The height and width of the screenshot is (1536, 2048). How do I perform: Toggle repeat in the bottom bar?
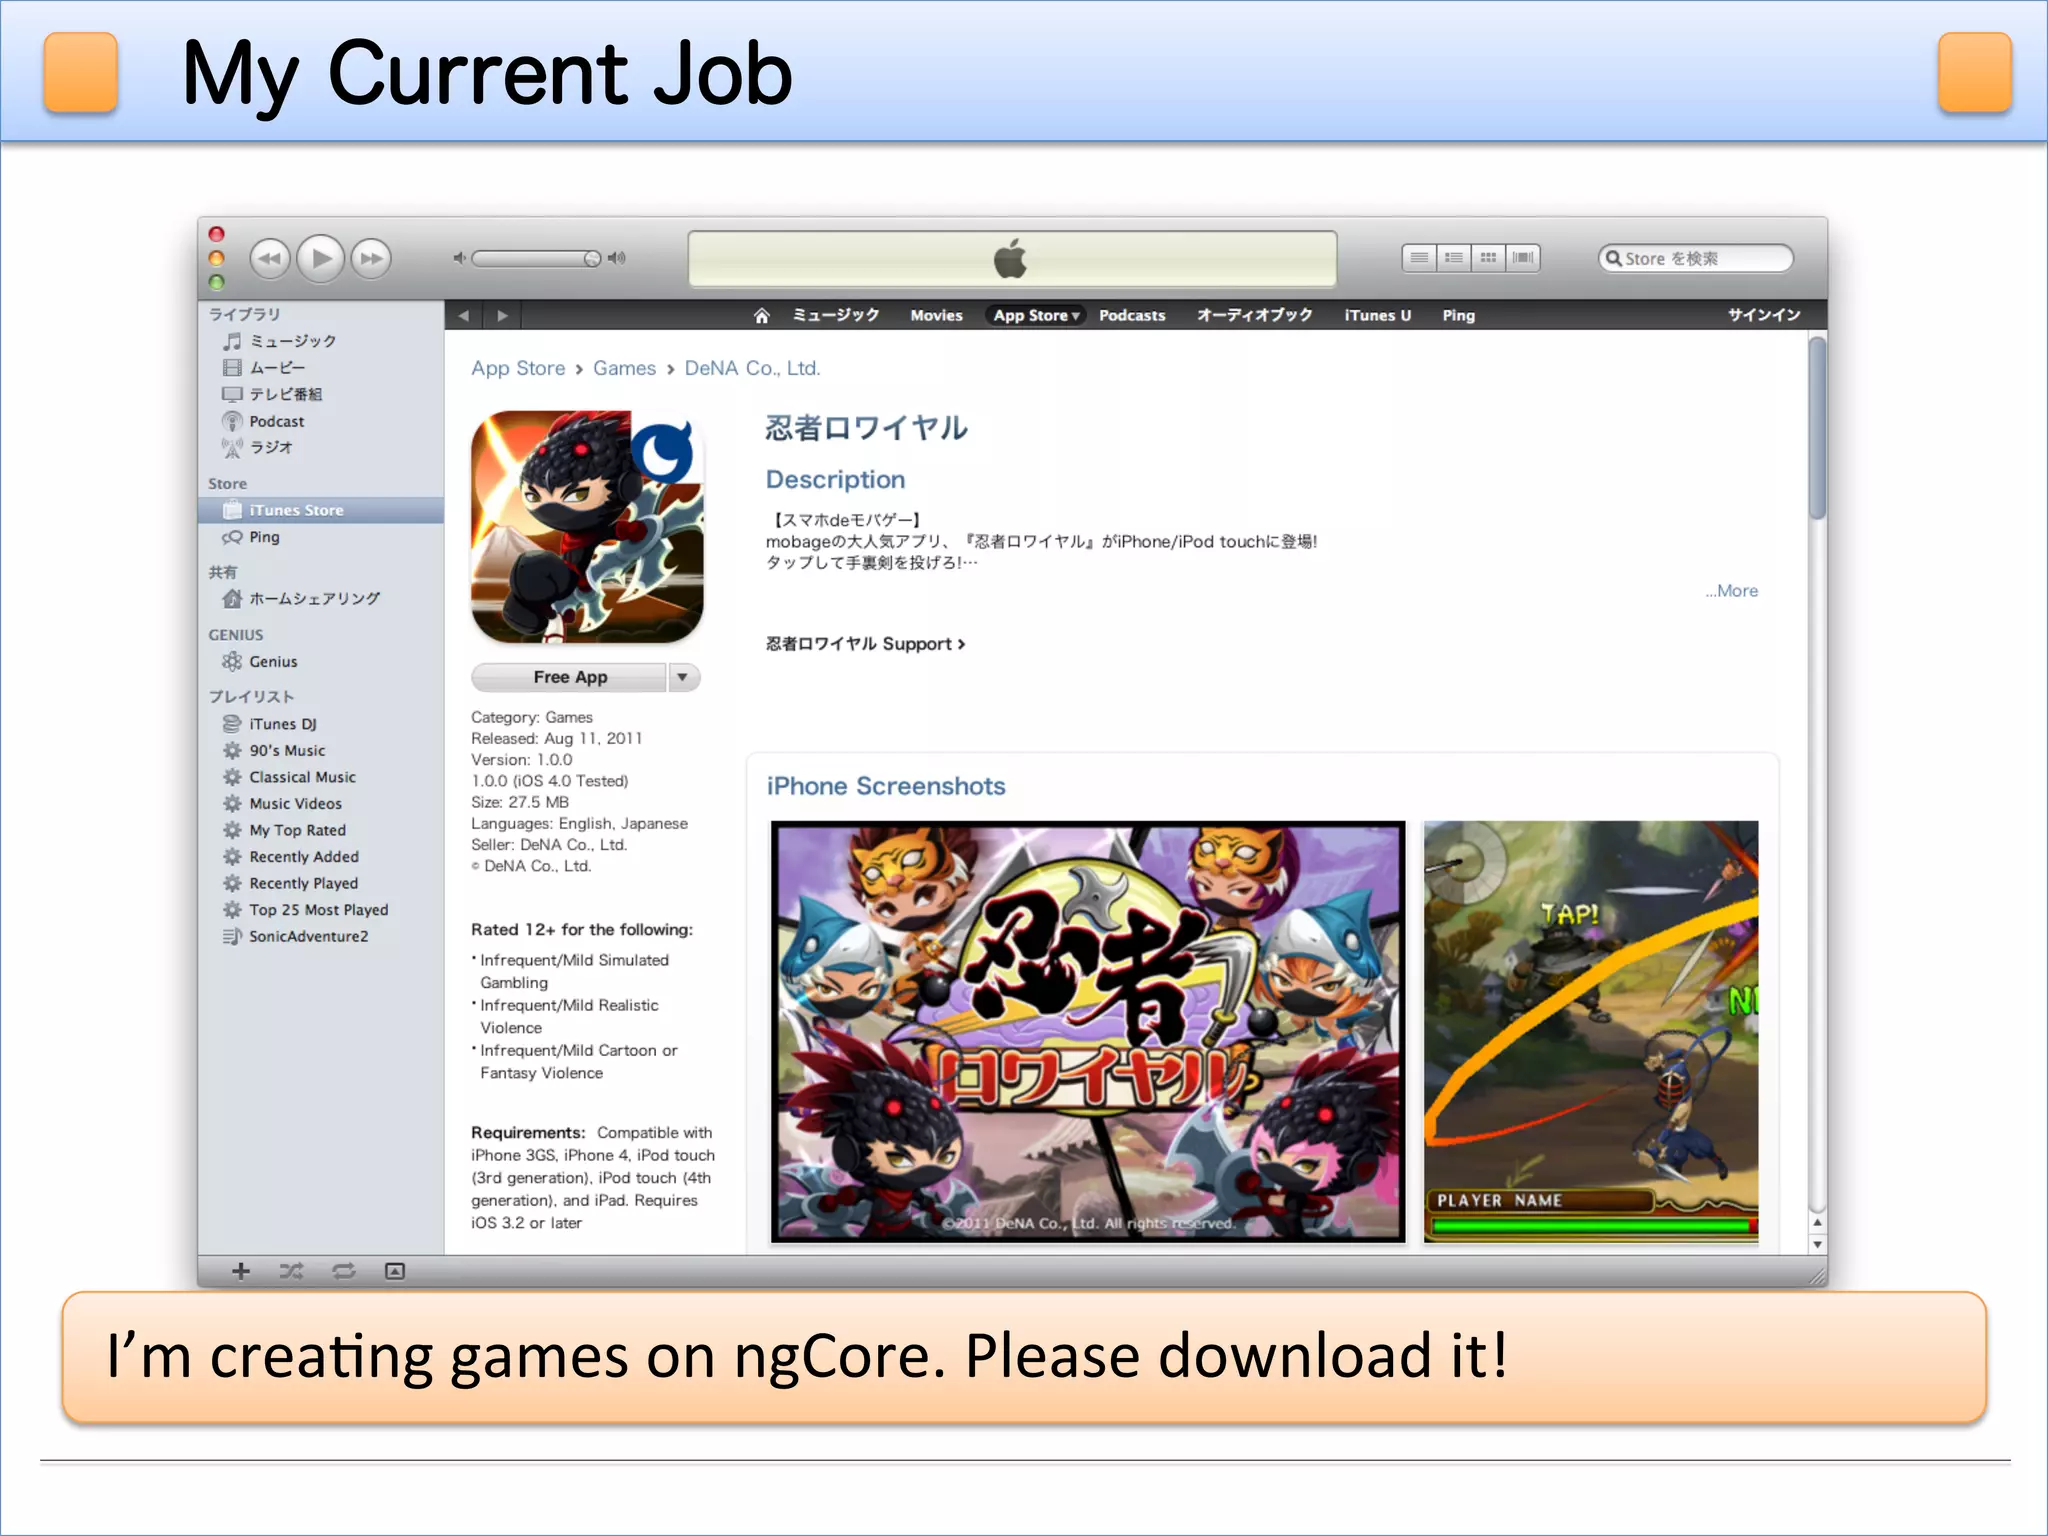pyautogui.click(x=343, y=1271)
